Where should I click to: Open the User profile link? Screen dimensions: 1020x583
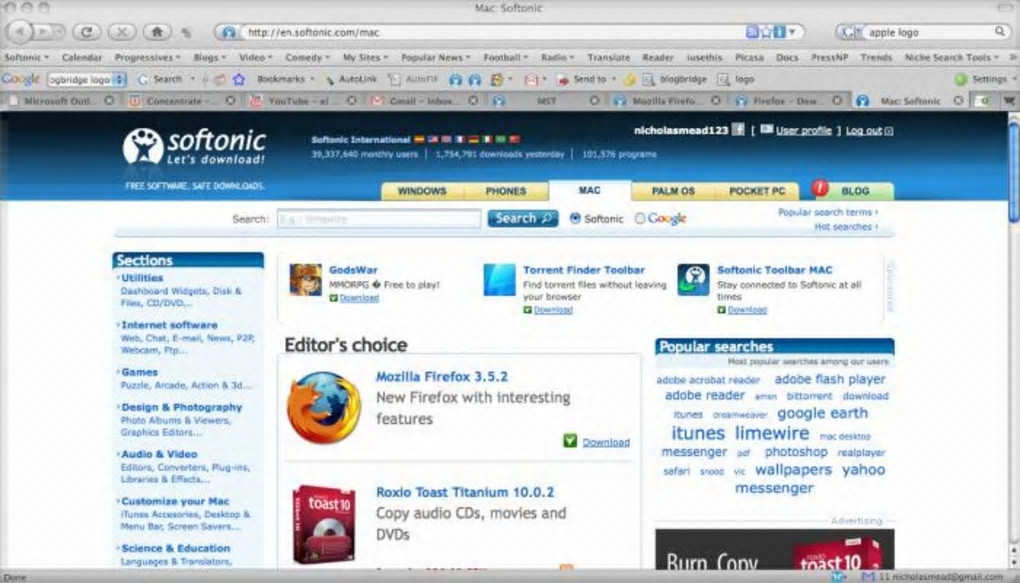803,130
